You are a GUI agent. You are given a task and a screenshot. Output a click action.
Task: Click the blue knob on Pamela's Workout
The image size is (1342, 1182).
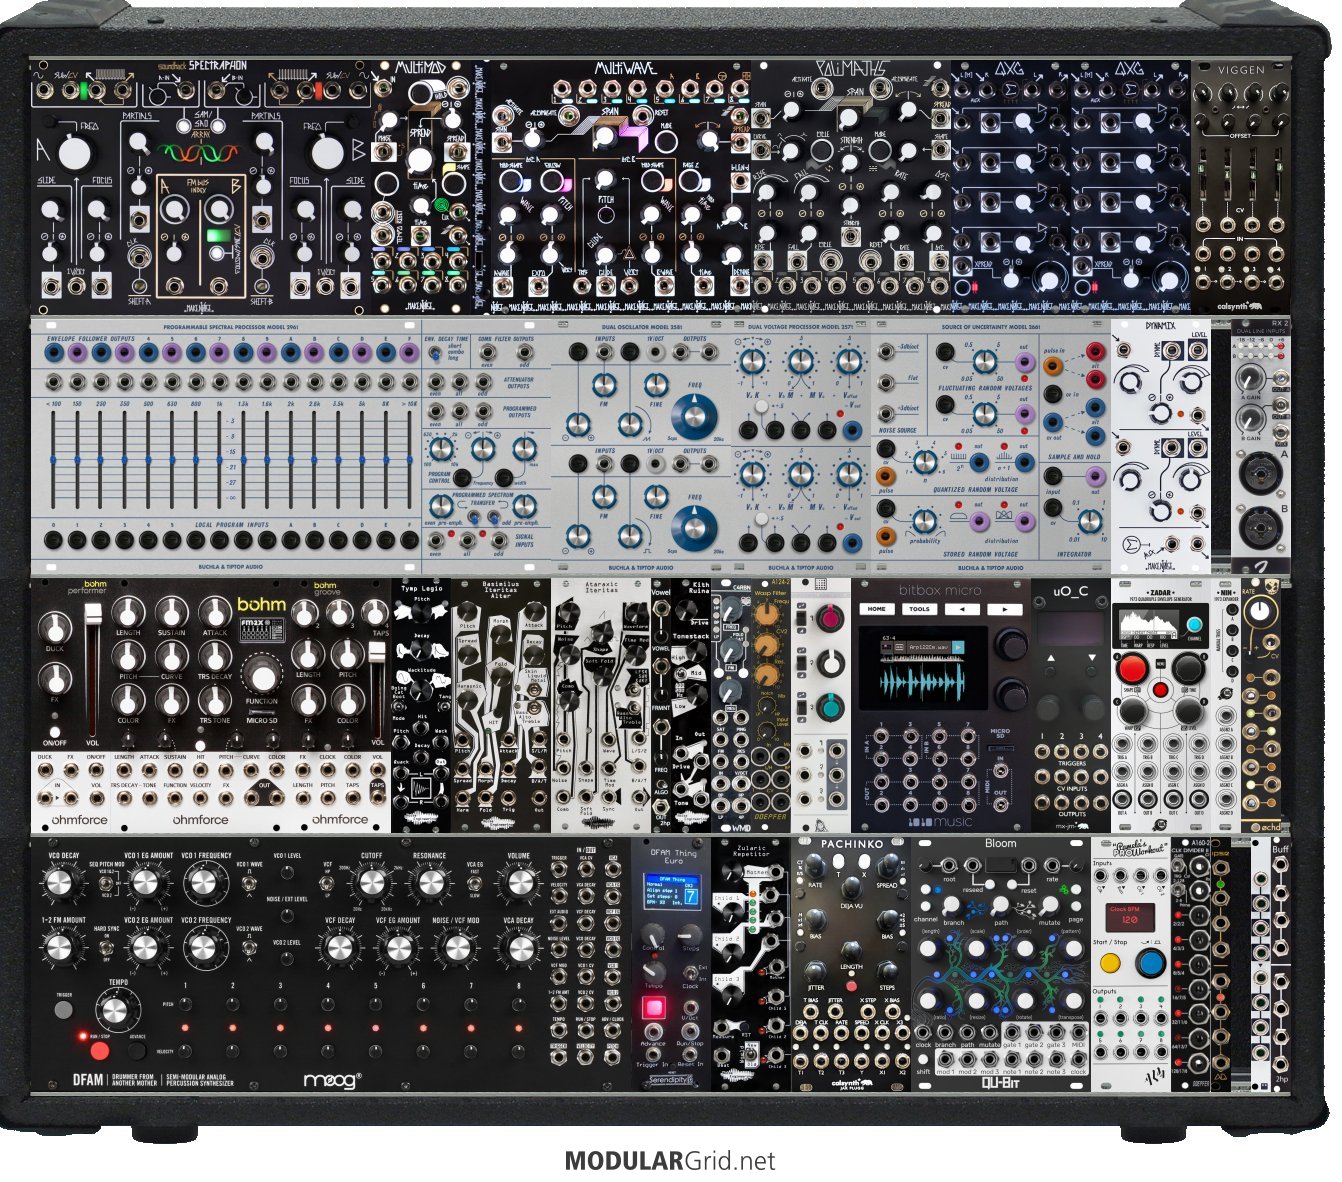[x=1151, y=965]
